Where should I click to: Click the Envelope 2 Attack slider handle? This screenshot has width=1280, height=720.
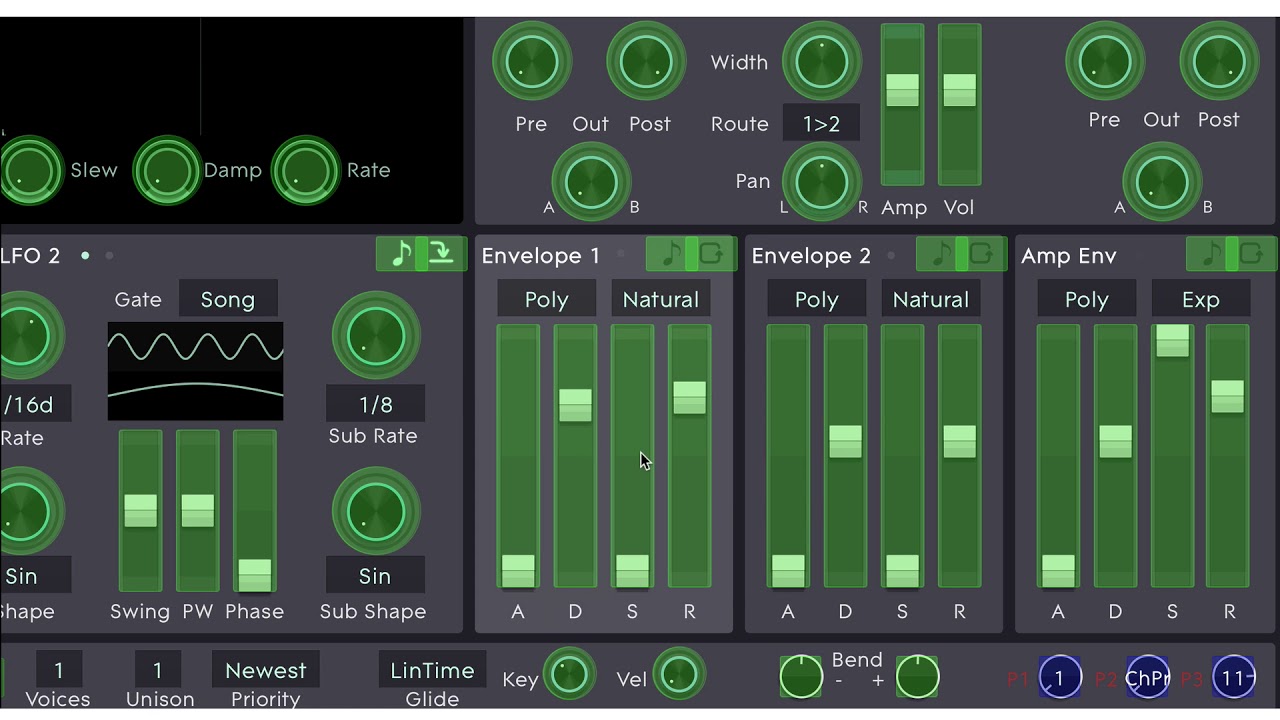tap(788, 570)
